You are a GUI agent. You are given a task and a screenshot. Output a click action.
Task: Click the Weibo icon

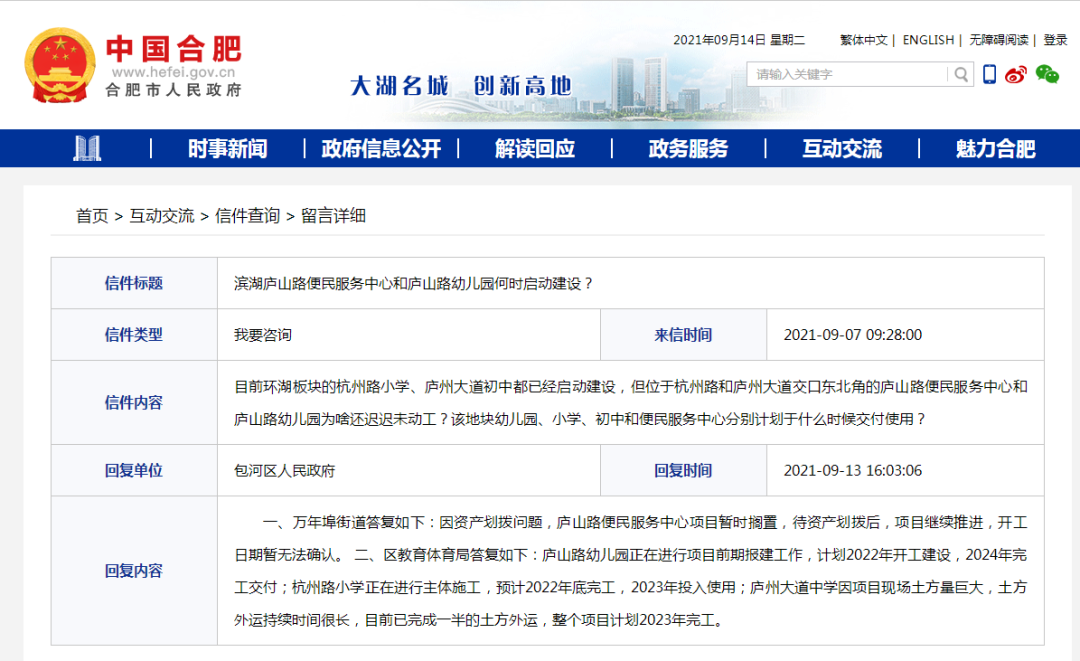point(1015,74)
